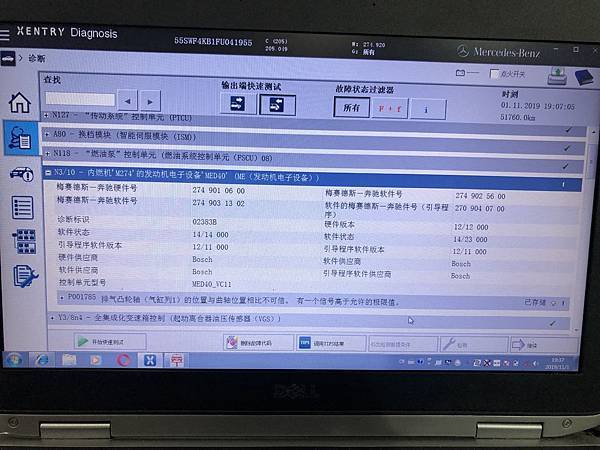Open the blue help book icon
This screenshot has width=600, height=450.
pos(584,77)
